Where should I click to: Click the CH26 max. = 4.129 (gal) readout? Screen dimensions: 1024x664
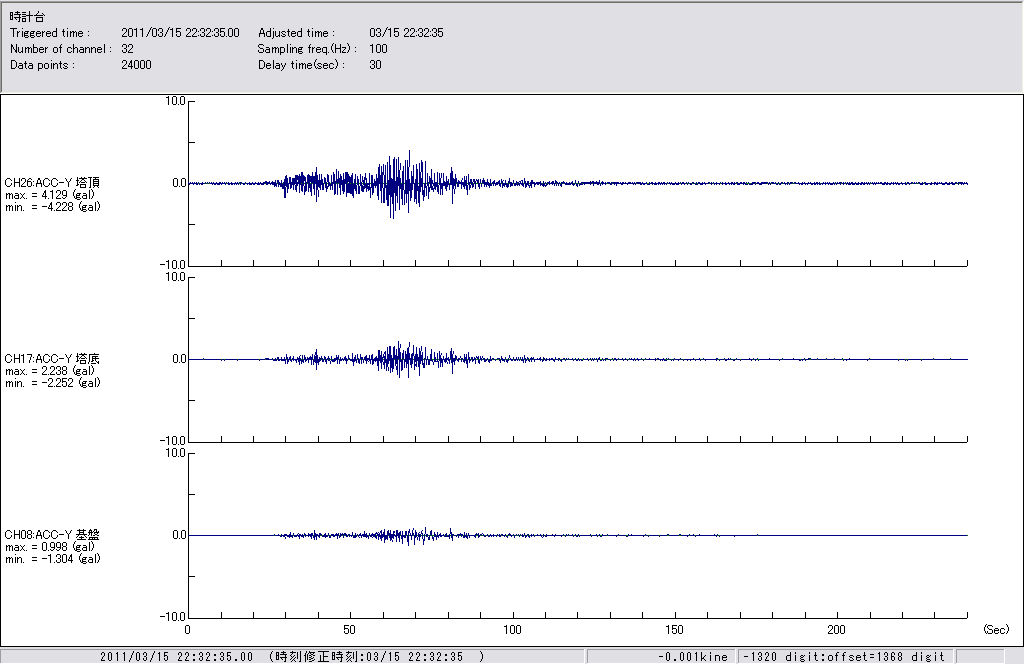52,194
